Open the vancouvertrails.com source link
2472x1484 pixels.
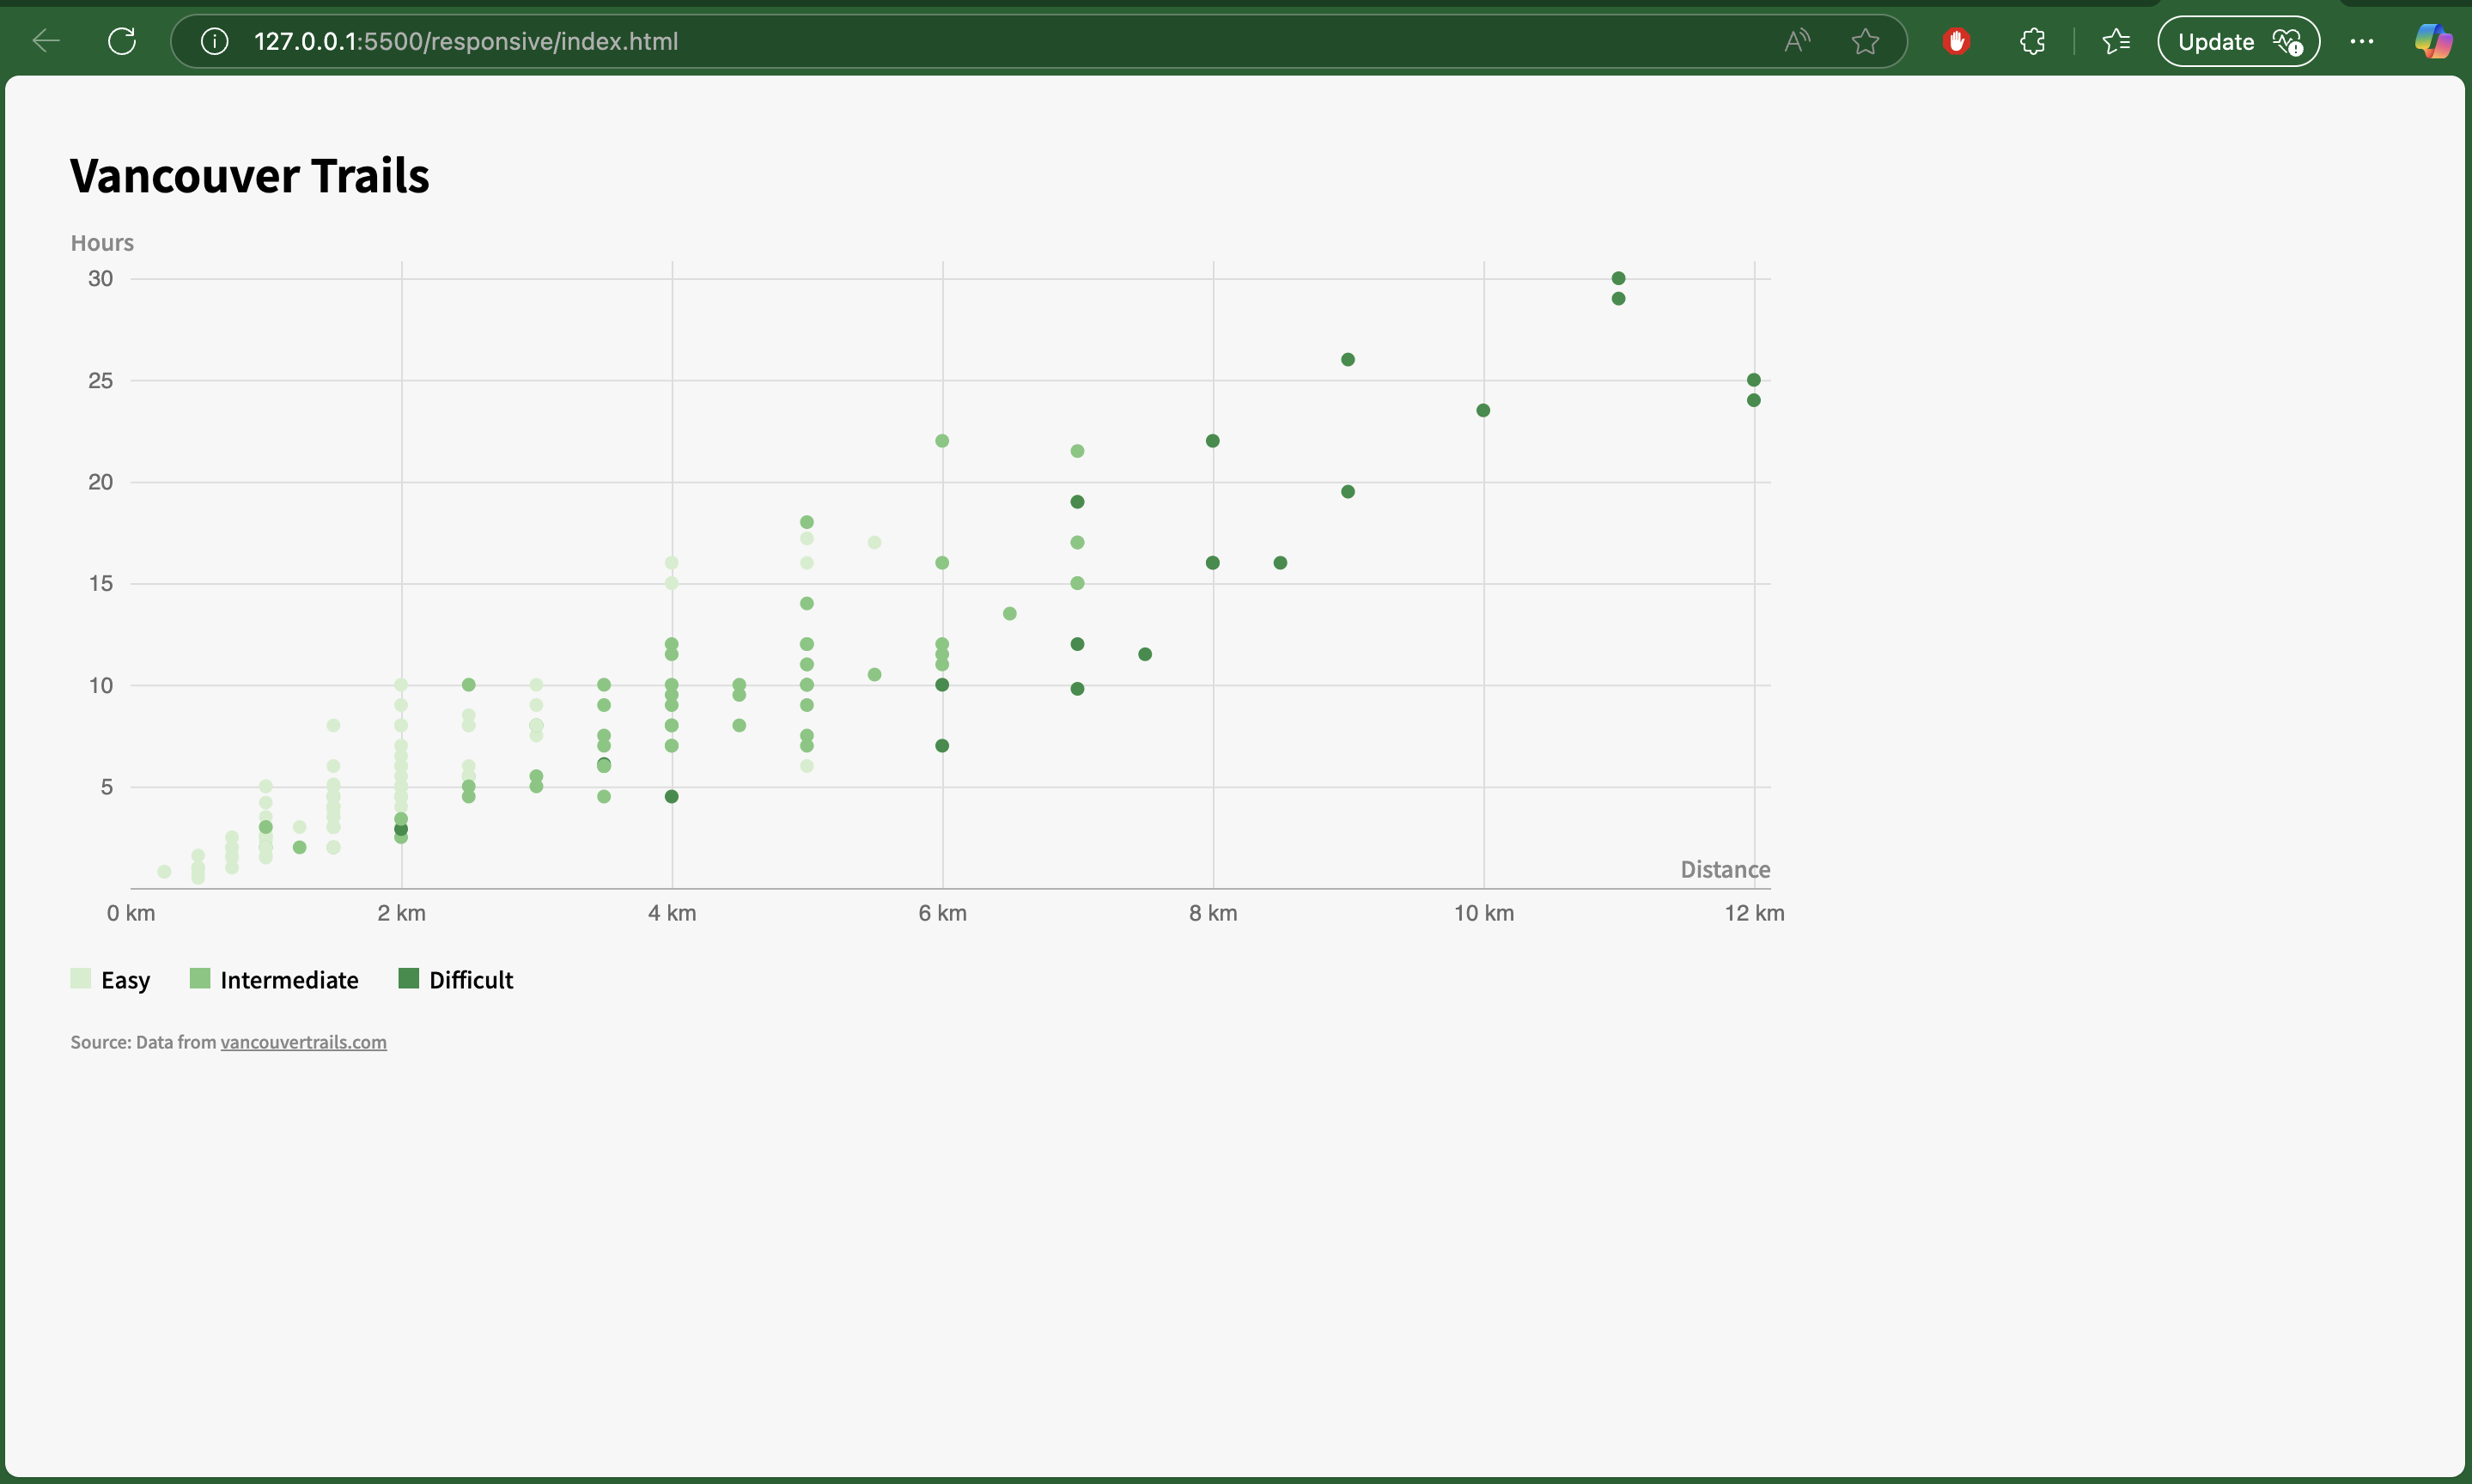[303, 1042]
